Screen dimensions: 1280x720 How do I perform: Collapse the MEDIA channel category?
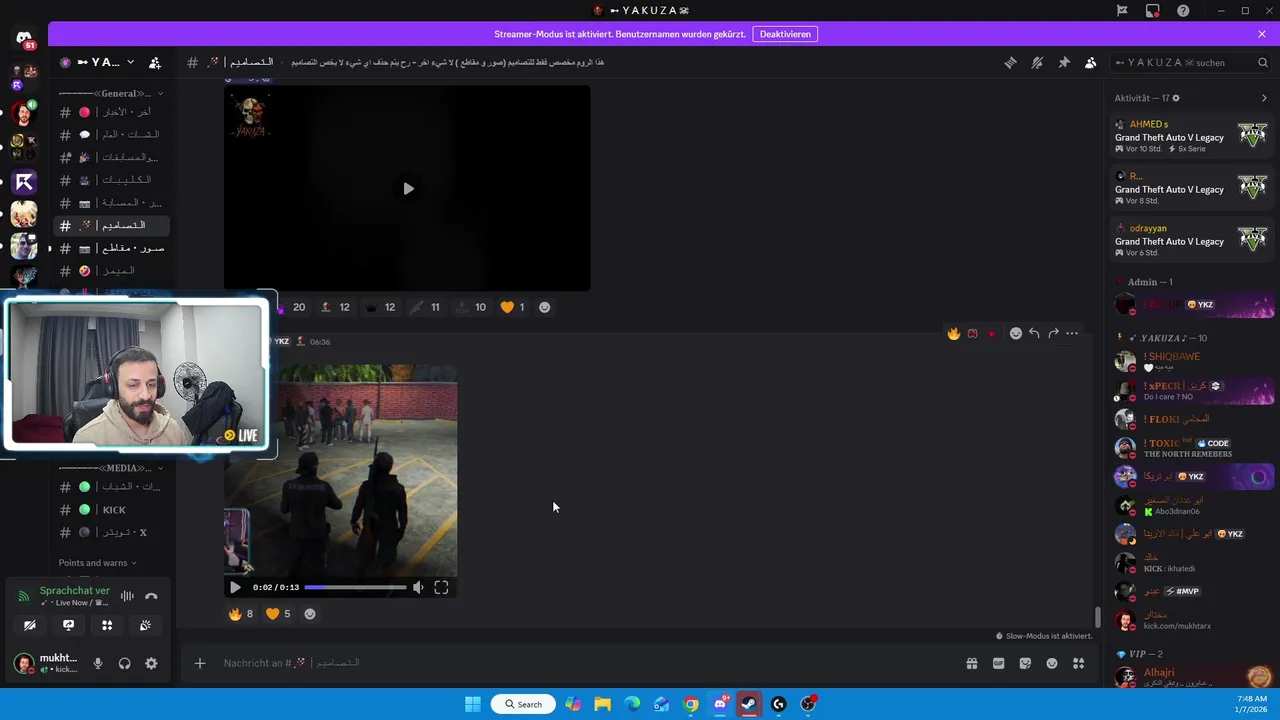tap(109, 468)
